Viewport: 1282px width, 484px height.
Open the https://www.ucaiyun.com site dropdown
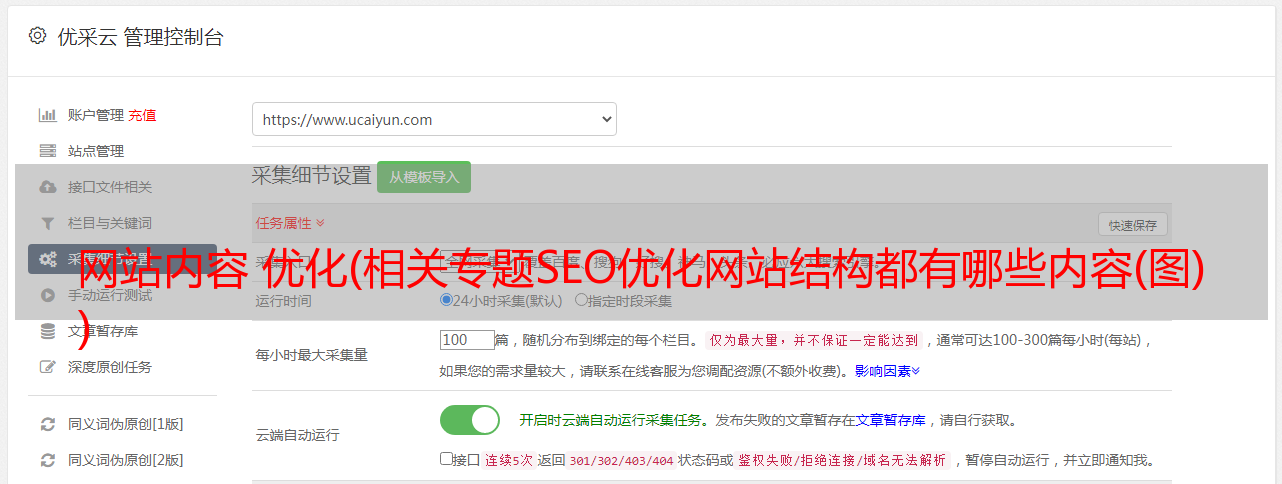click(x=434, y=119)
